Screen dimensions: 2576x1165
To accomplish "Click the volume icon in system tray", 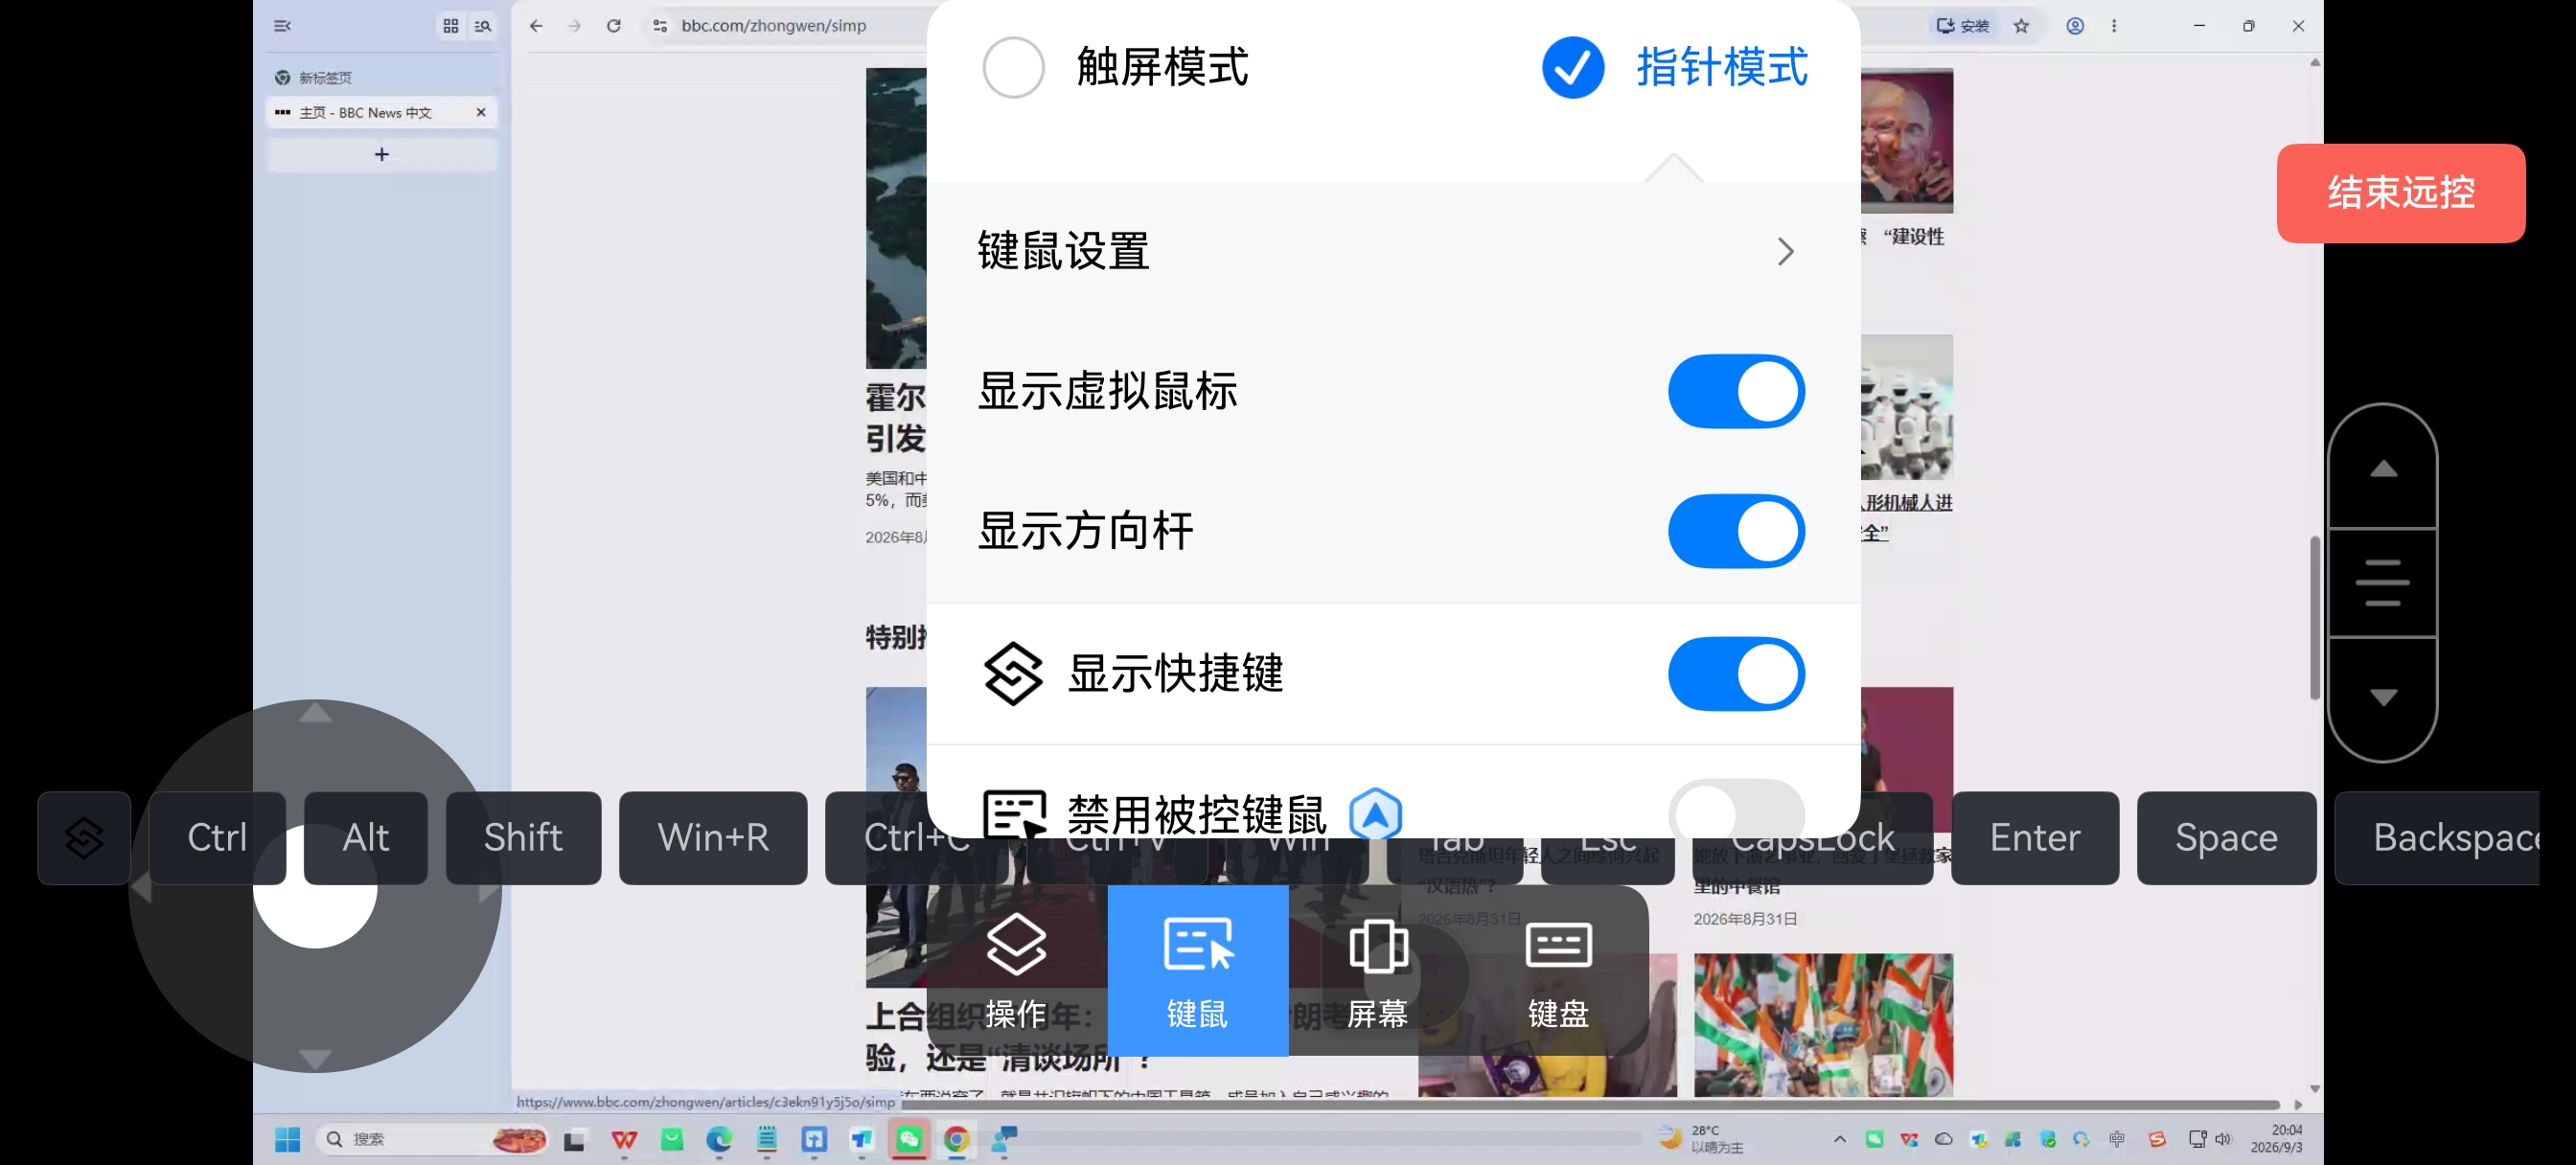I will [x=2222, y=1139].
